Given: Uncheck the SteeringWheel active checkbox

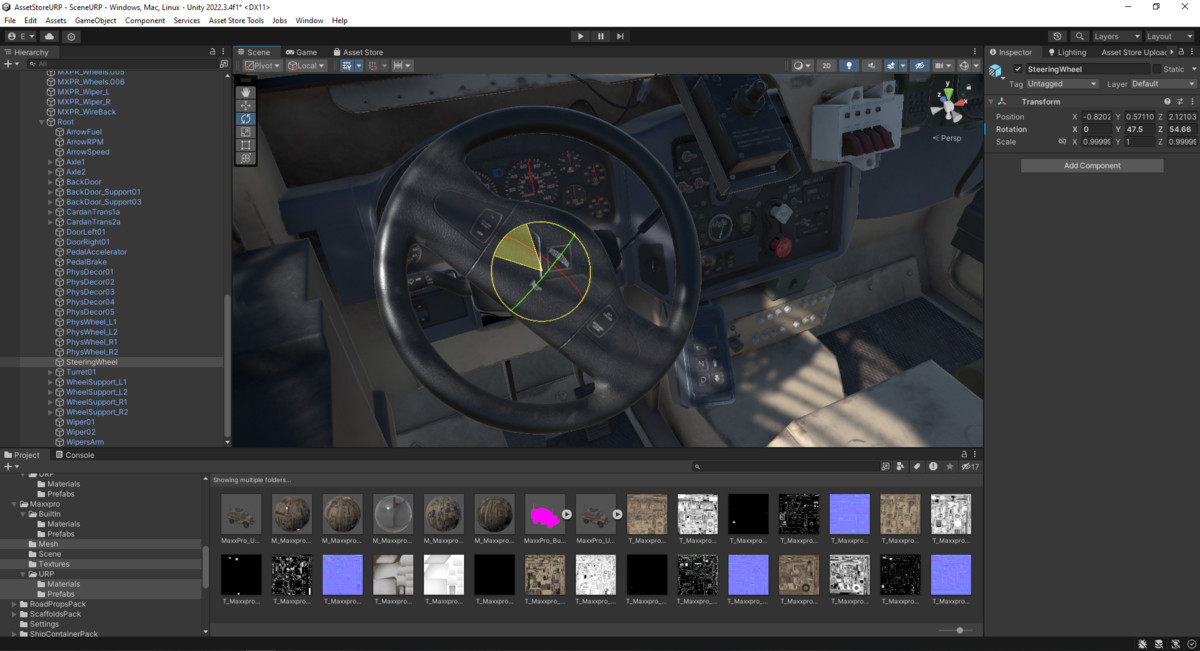Looking at the screenshot, I should pos(1018,69).
